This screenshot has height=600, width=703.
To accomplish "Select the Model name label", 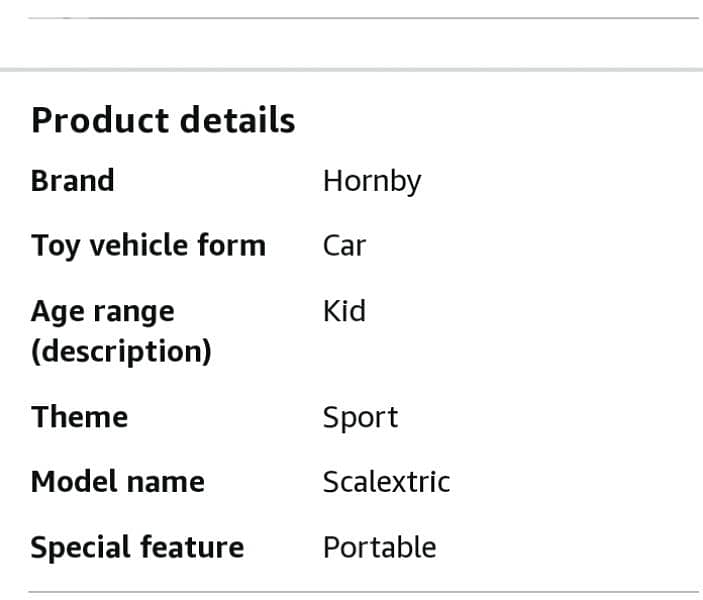I will [117, 482].
